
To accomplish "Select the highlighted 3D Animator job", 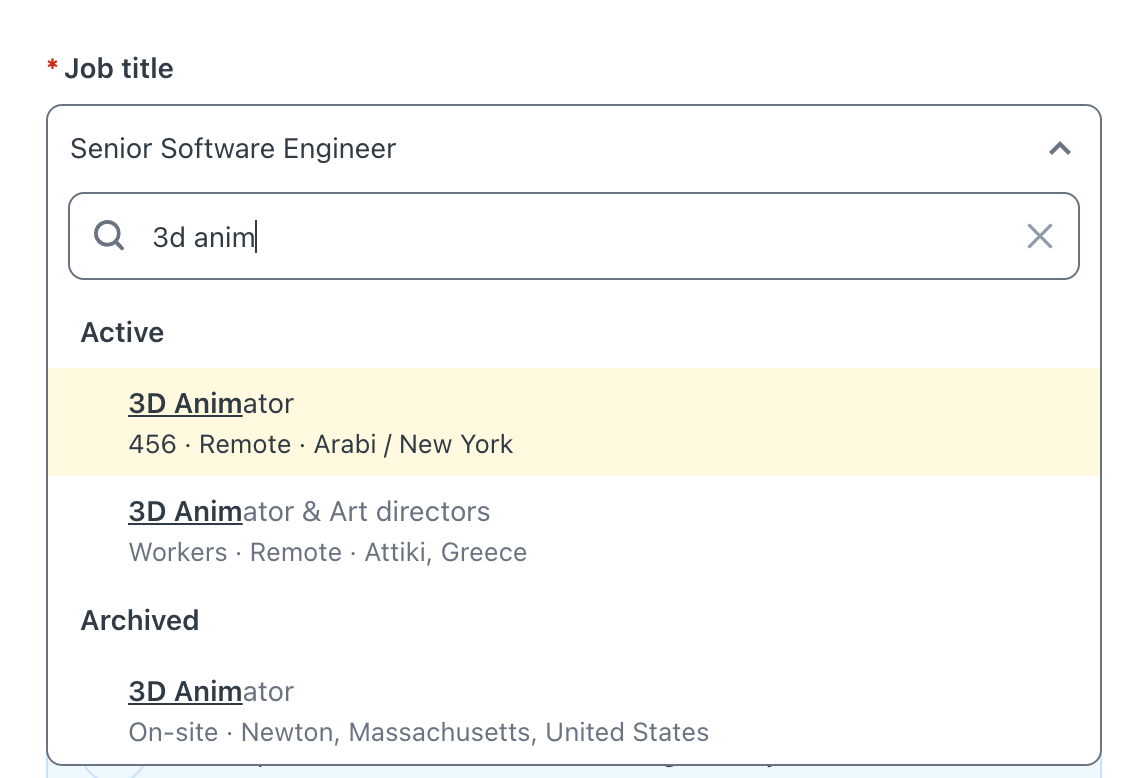I will point(210,404).
